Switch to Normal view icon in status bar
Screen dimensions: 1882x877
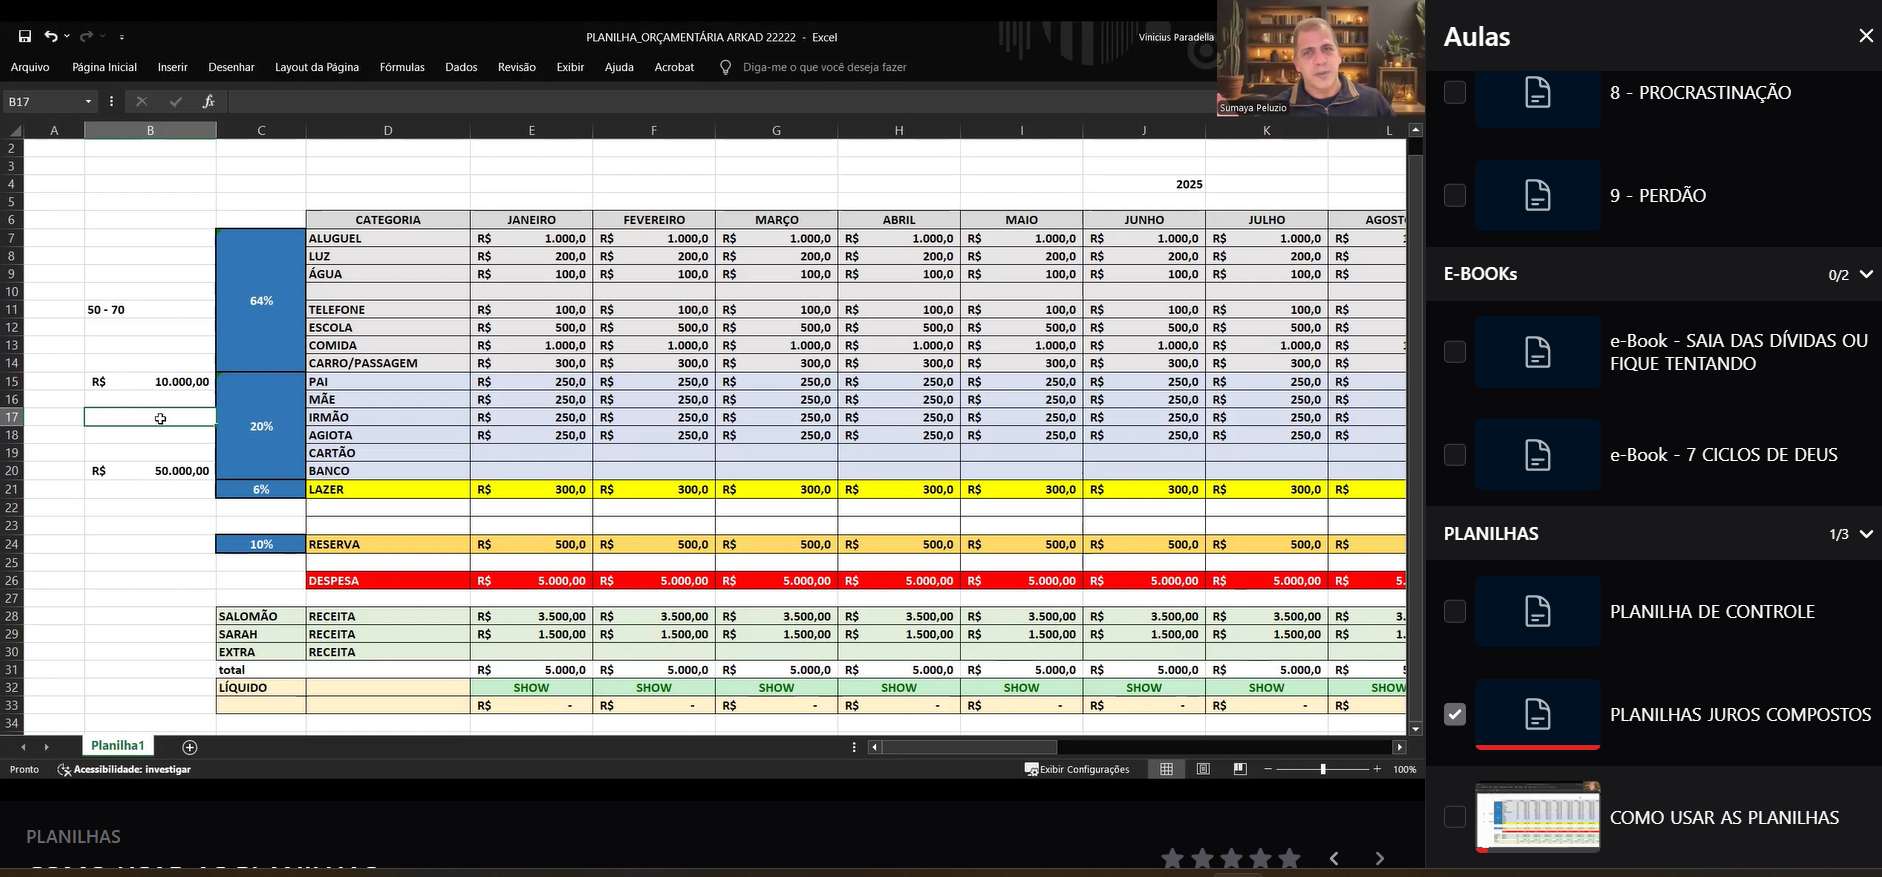click(x=1166, y=769)
